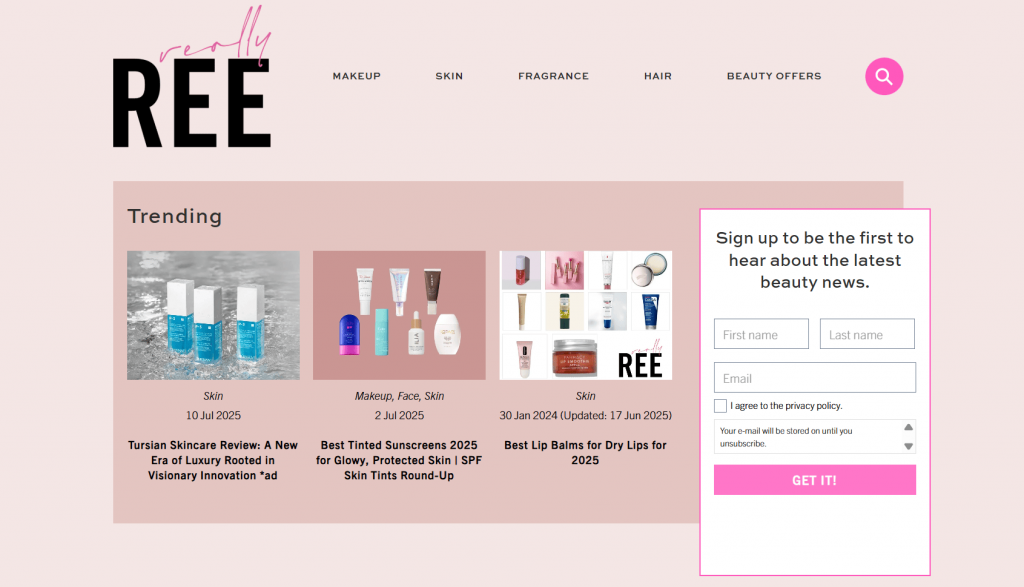
Task: Click the Skin category under the Tursian article
Action: (x=212, y=395)
